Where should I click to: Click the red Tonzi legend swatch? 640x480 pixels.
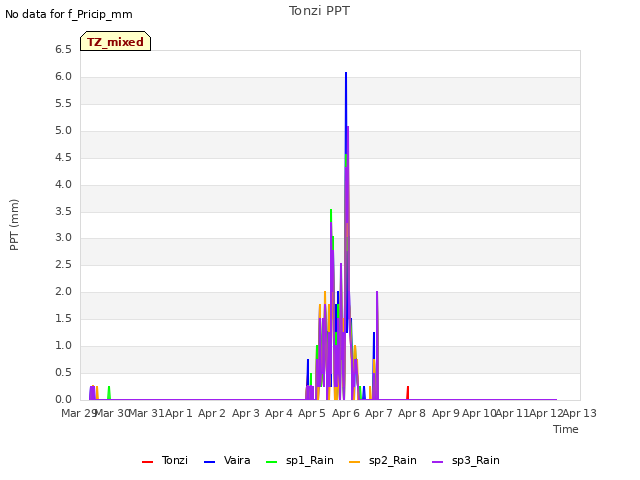point(147,462)
